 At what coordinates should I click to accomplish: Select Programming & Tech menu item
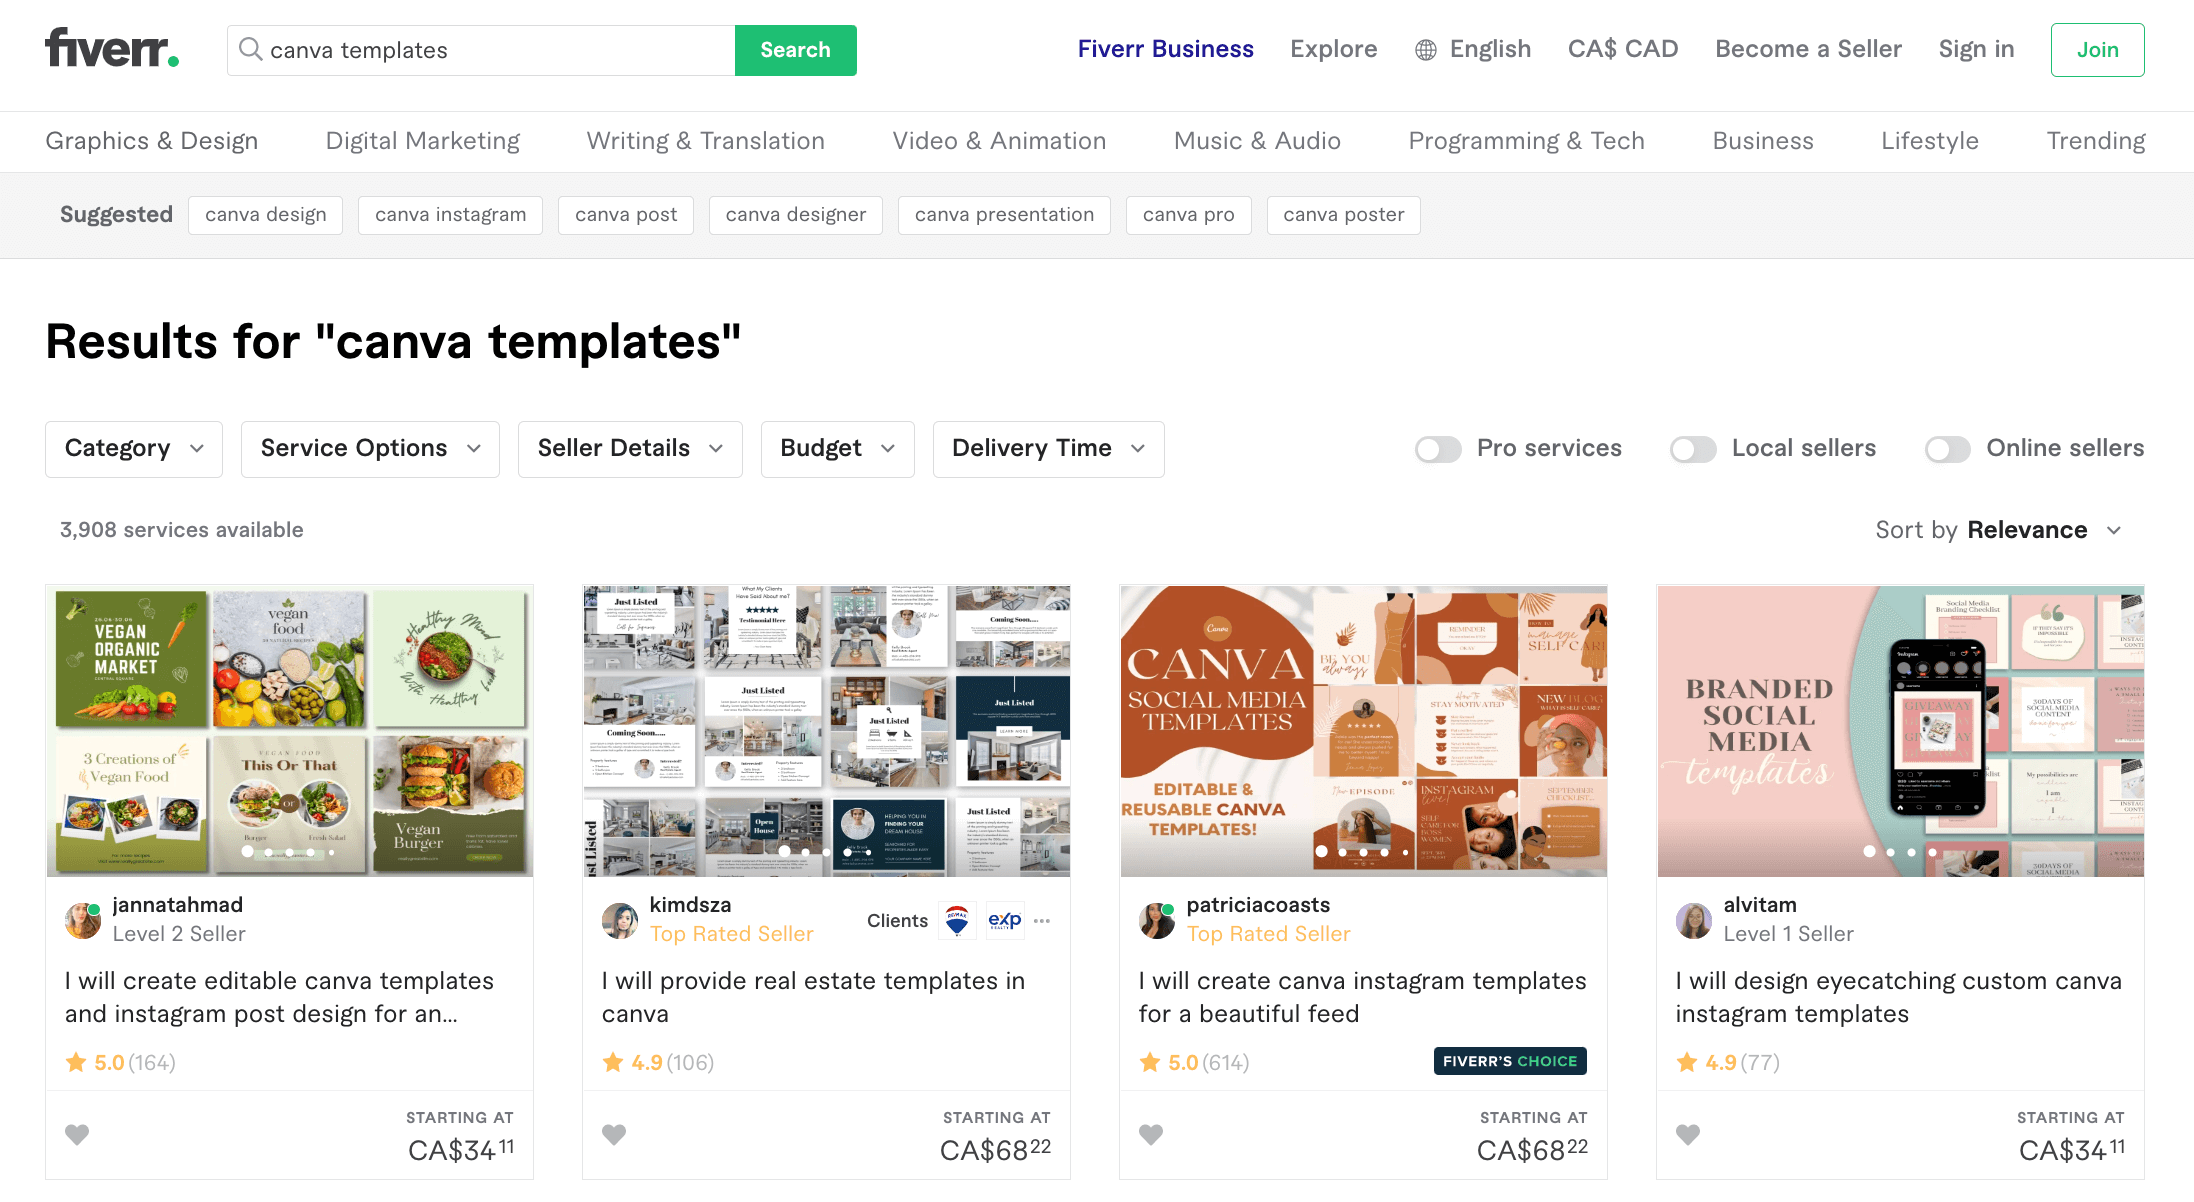[1526, 141]
